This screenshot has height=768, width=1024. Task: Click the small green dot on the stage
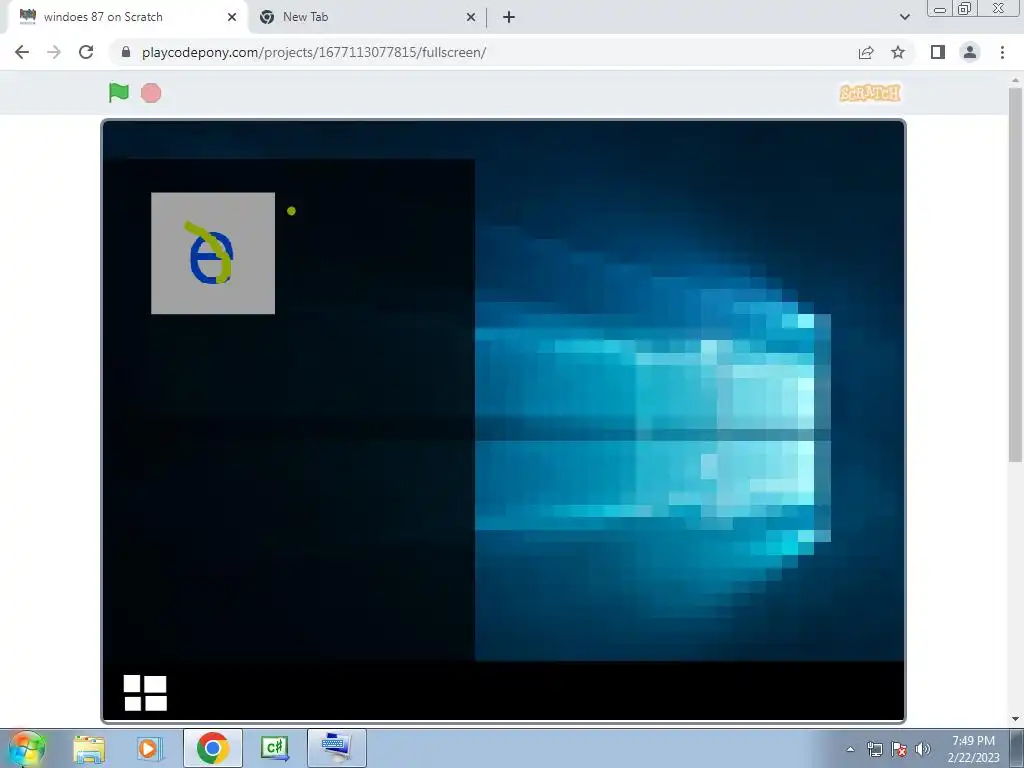pyautogui.click(x=291, y=211)
